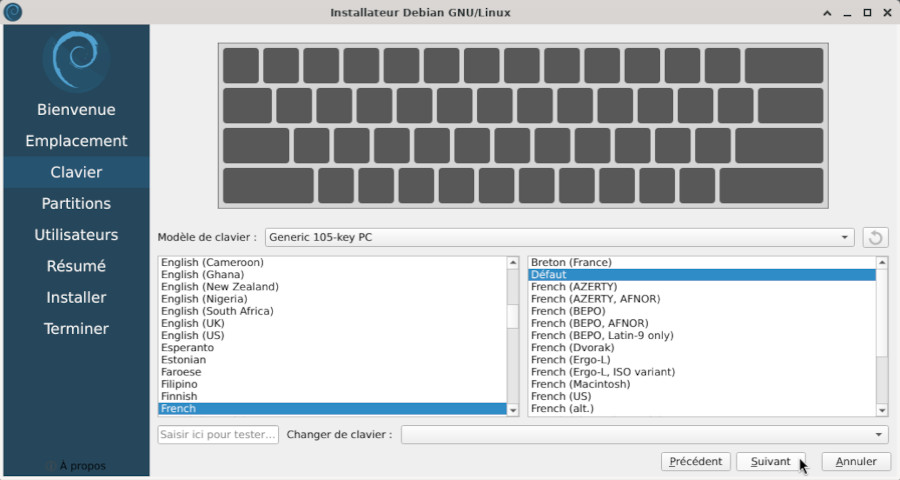Choose French (Ergo-L, ISO variant)
900x480 pixels.
702,372
